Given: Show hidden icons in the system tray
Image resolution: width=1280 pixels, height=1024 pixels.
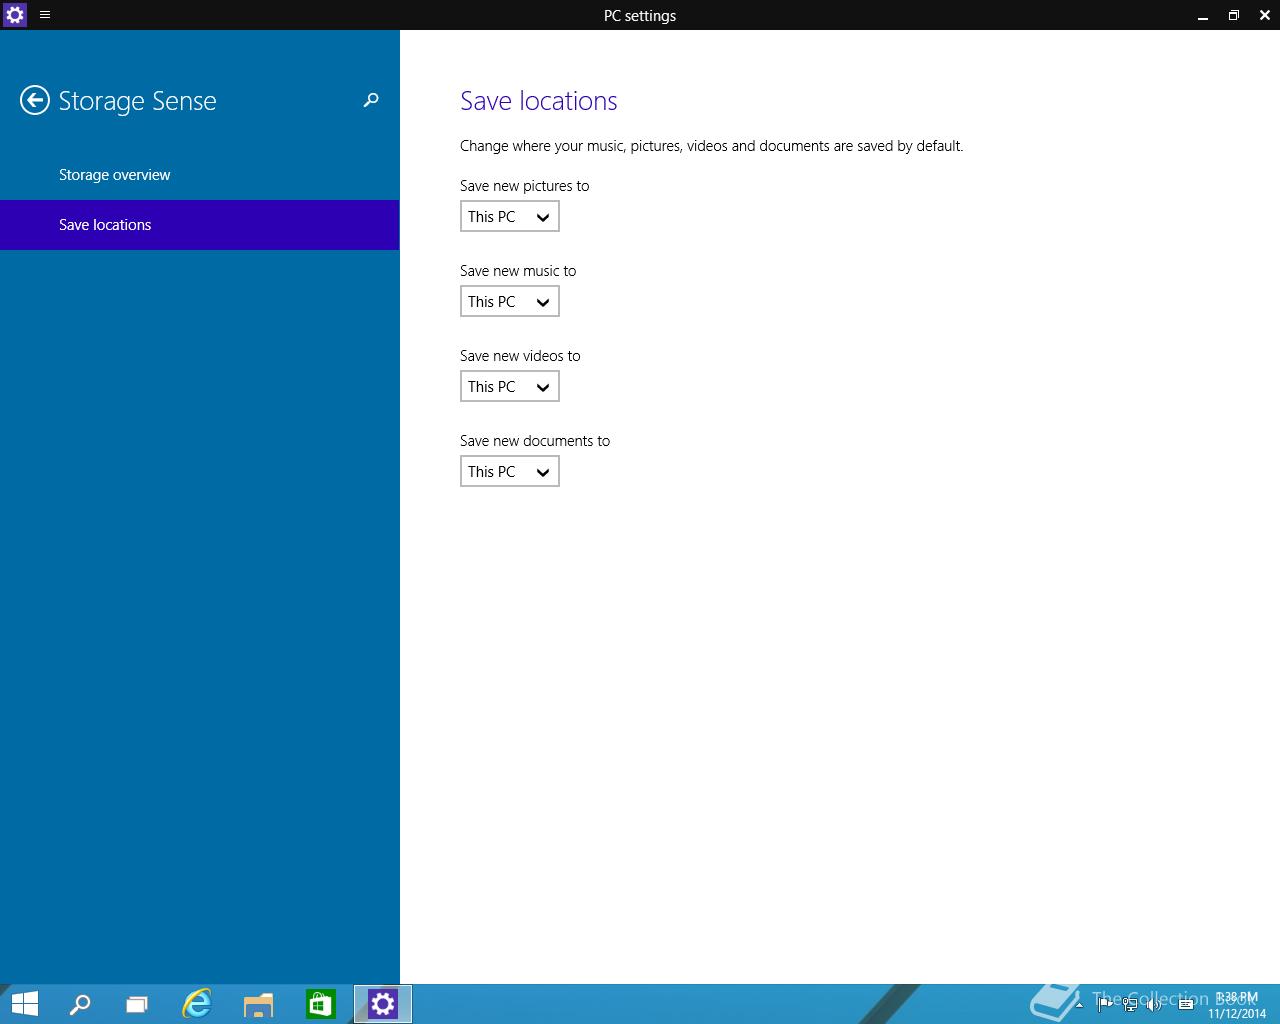Looking at the screenshot, I should coord(1079,1005).
